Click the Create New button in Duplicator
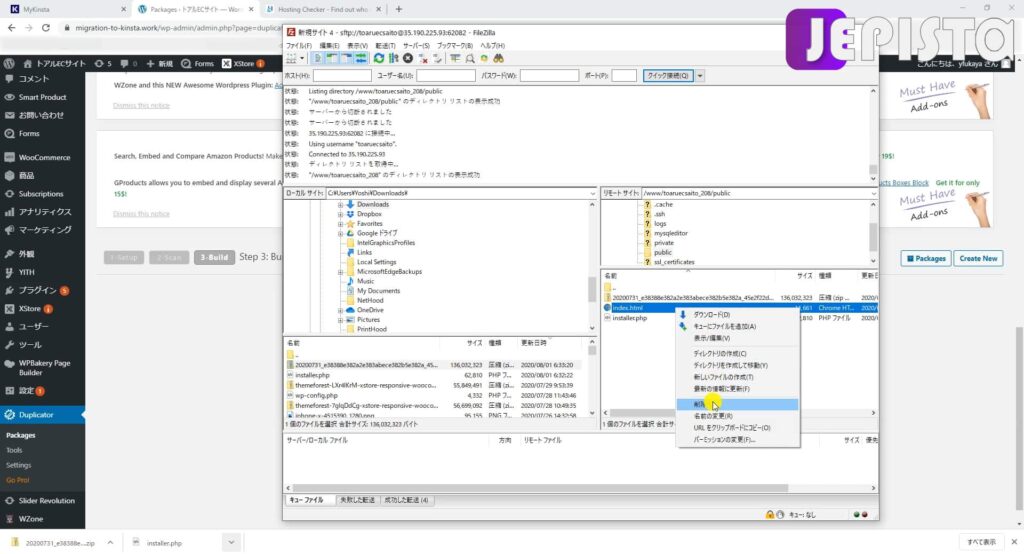The image size is (1024, 554). pyautogui.click(x=978, y=259)
